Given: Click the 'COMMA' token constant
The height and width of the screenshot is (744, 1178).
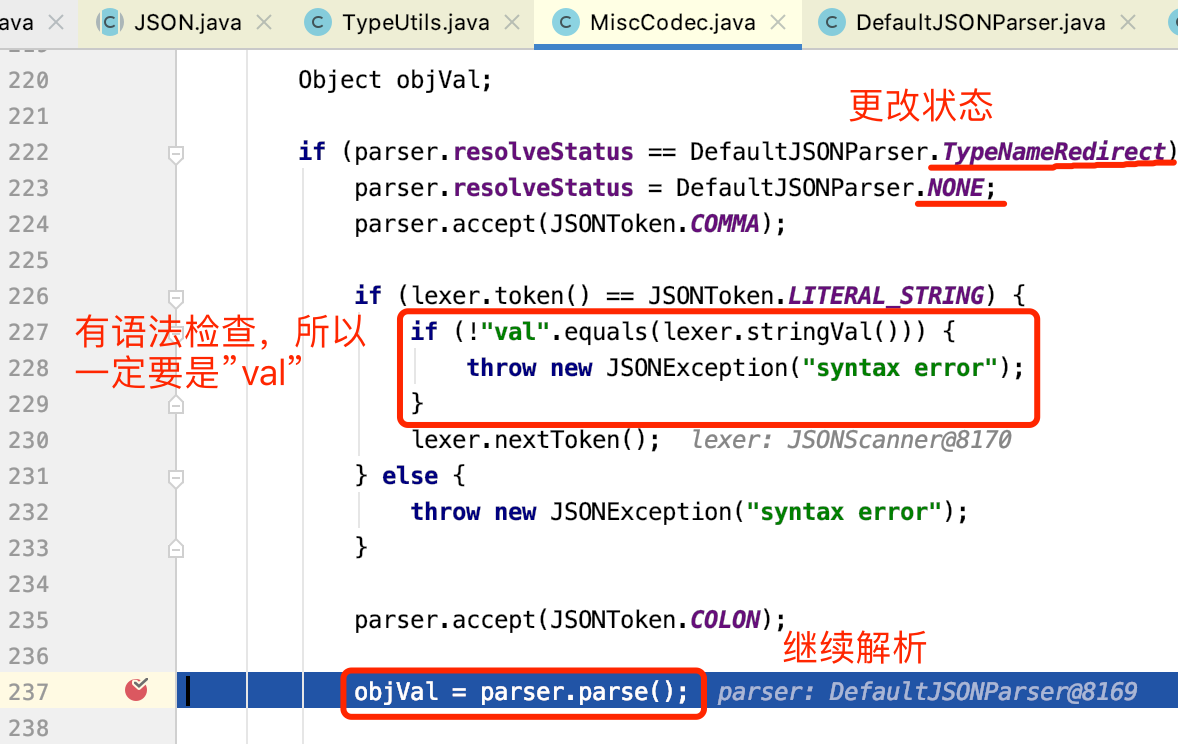Looking at the screenshot, I should [x=725, y=224].
